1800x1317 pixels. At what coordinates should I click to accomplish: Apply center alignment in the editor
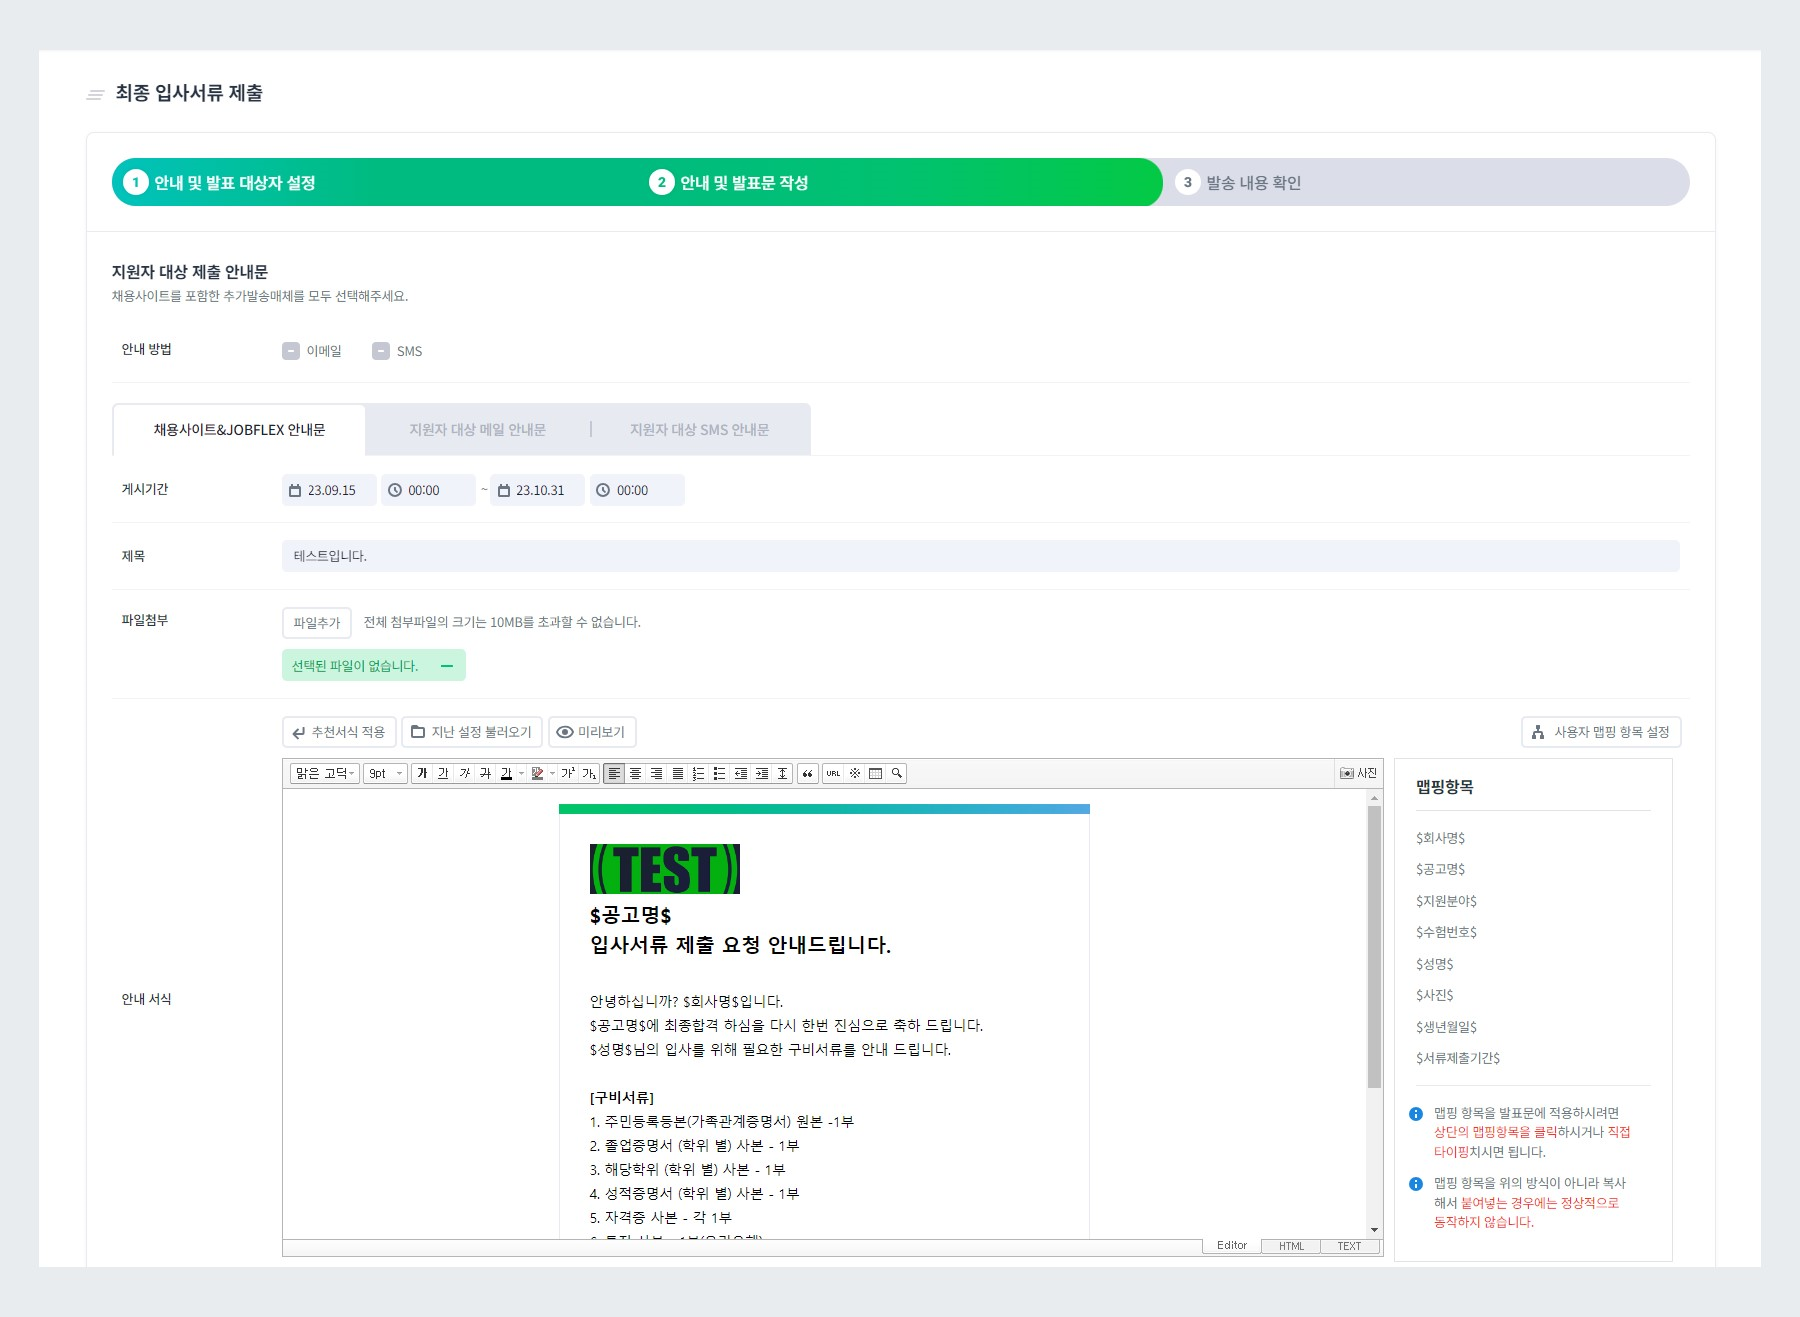coord(637,772)
